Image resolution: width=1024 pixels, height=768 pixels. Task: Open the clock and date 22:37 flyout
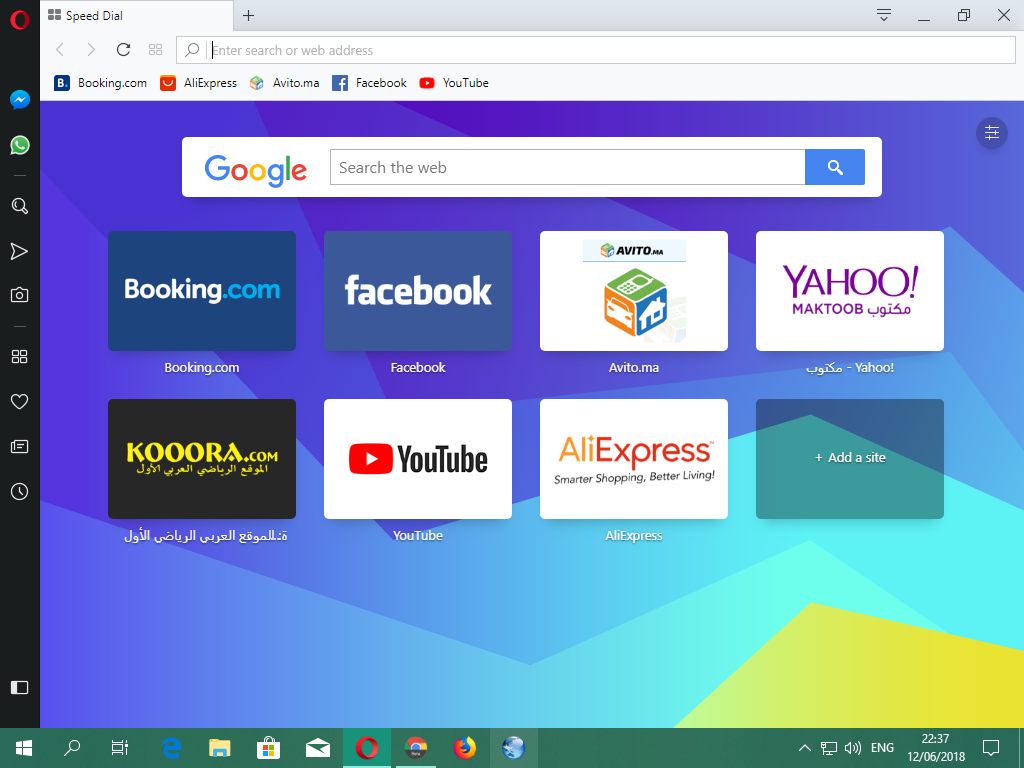tap(935, 748)
